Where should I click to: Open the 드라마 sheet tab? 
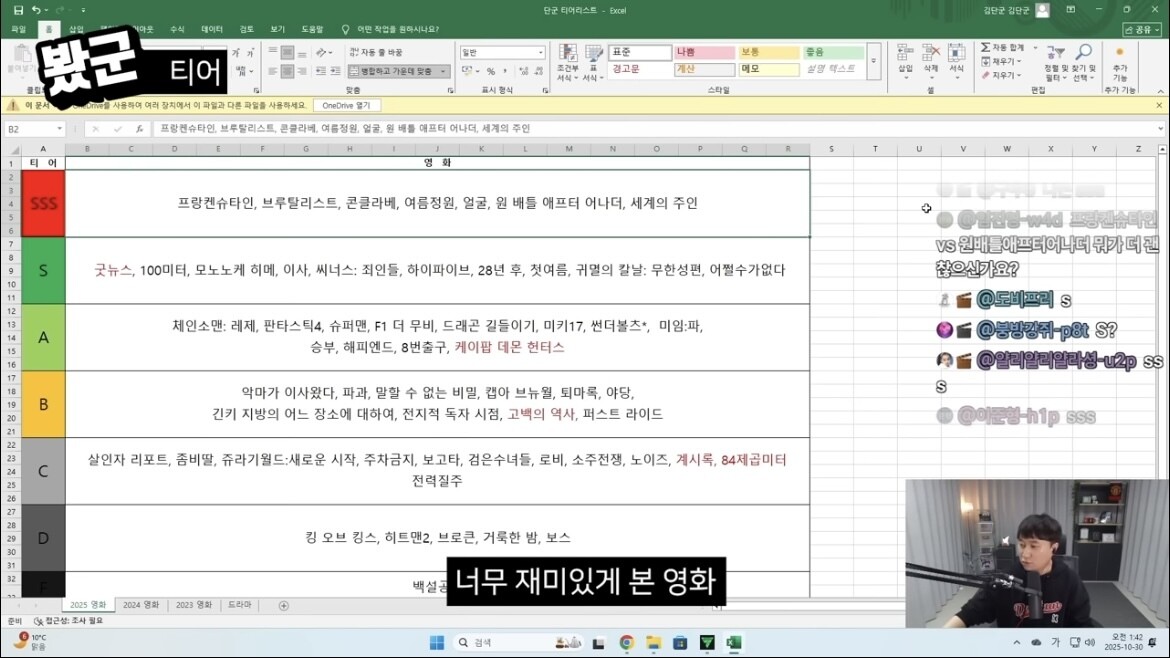240,605
